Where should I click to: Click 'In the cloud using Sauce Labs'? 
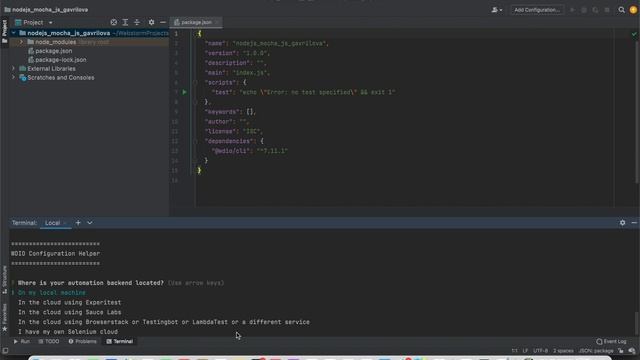(69, 312)
